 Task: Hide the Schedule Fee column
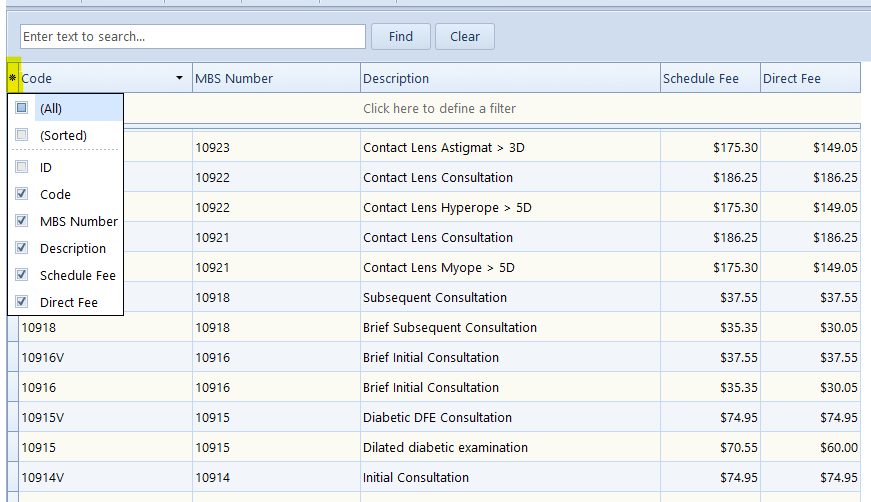22,275
